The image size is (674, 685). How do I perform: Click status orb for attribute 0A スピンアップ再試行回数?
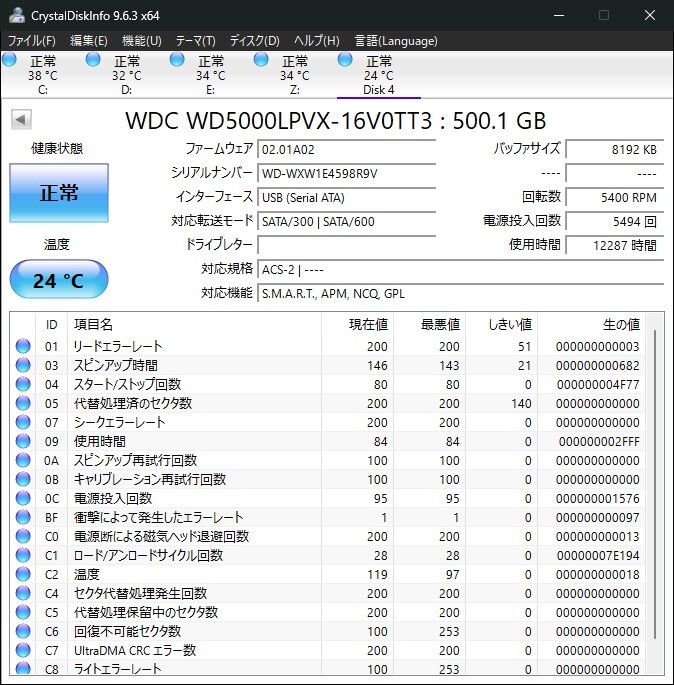pos(23,460)
